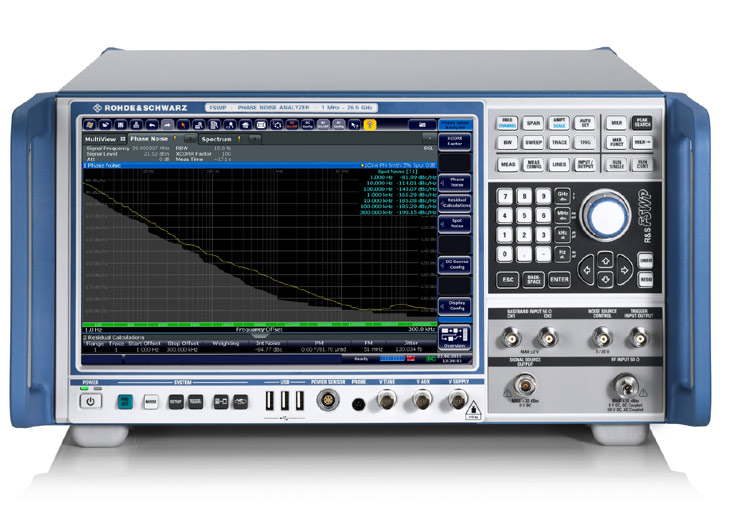Switch to the MultiView tab

(105, 139)
